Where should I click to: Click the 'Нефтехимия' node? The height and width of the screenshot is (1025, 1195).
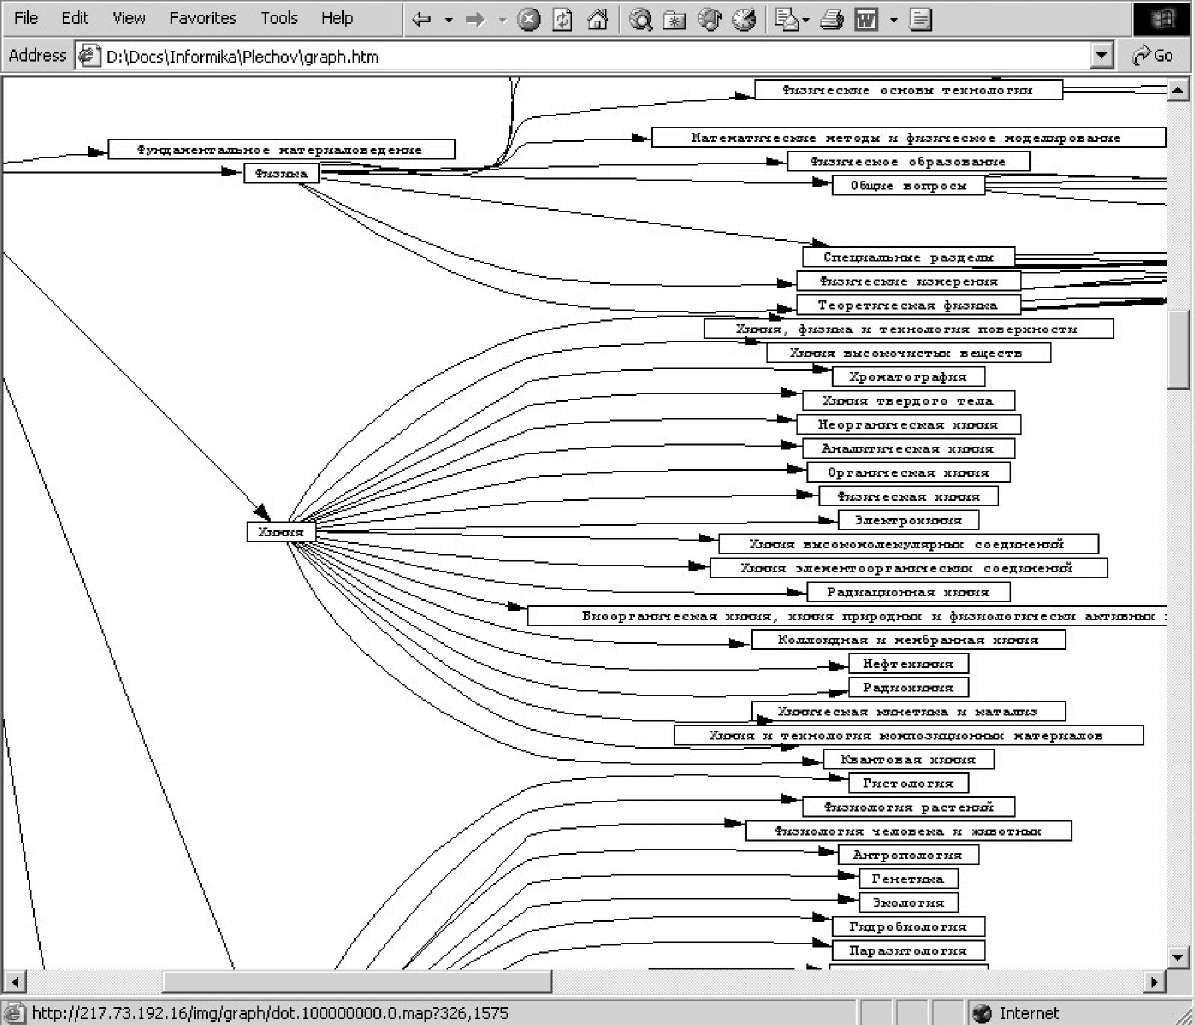(x=908, y=664)
